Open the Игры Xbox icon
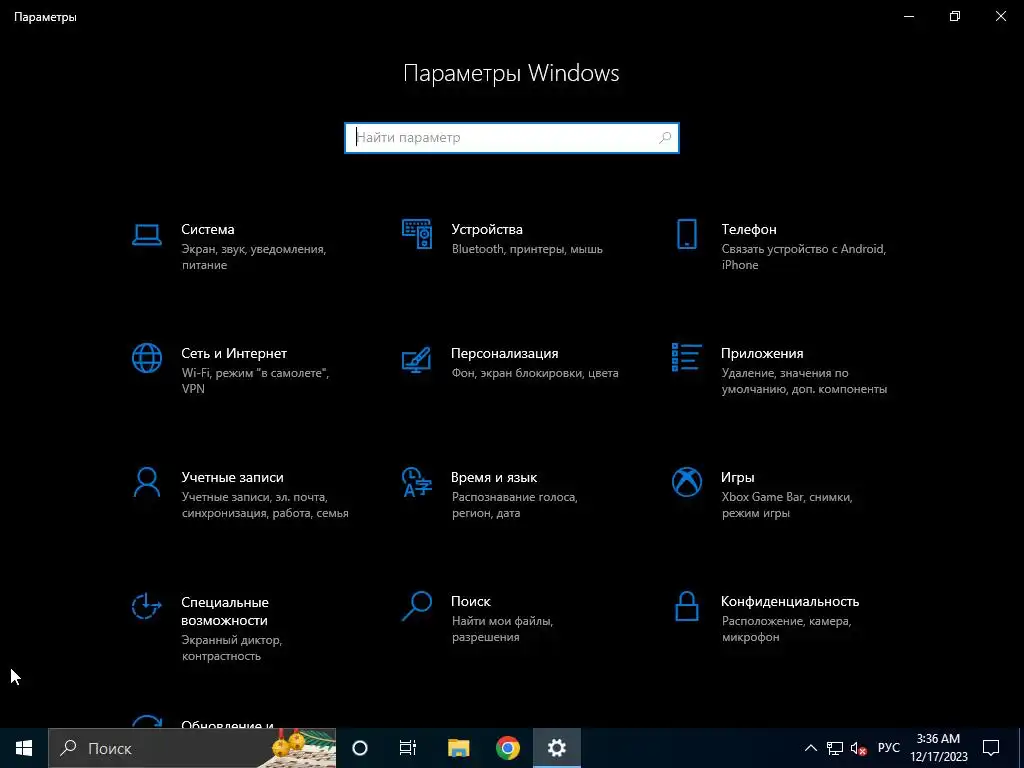The image size is (1024, 768). (686, 482)
